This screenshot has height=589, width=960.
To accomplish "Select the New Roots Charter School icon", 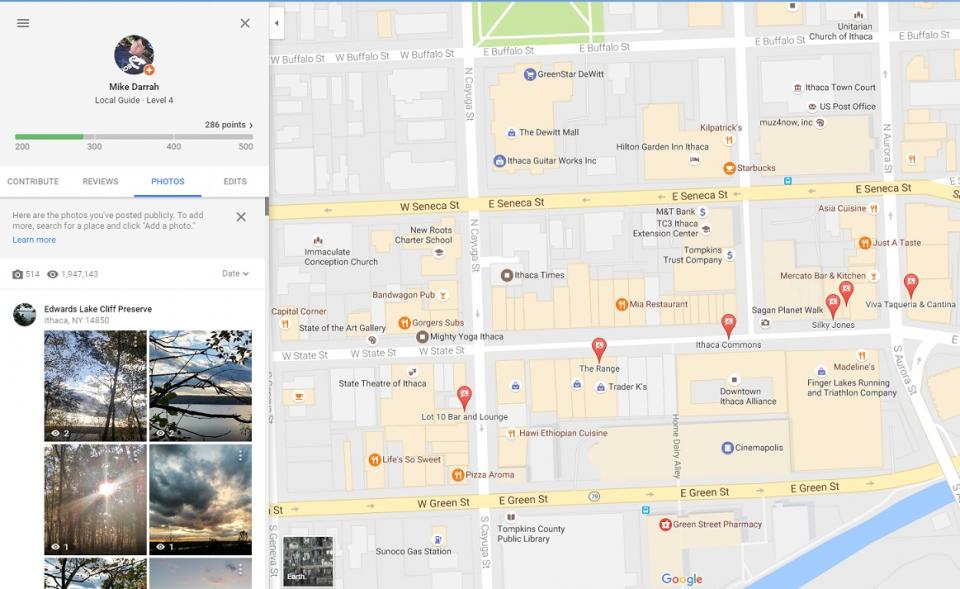I will tap(438, 252).
